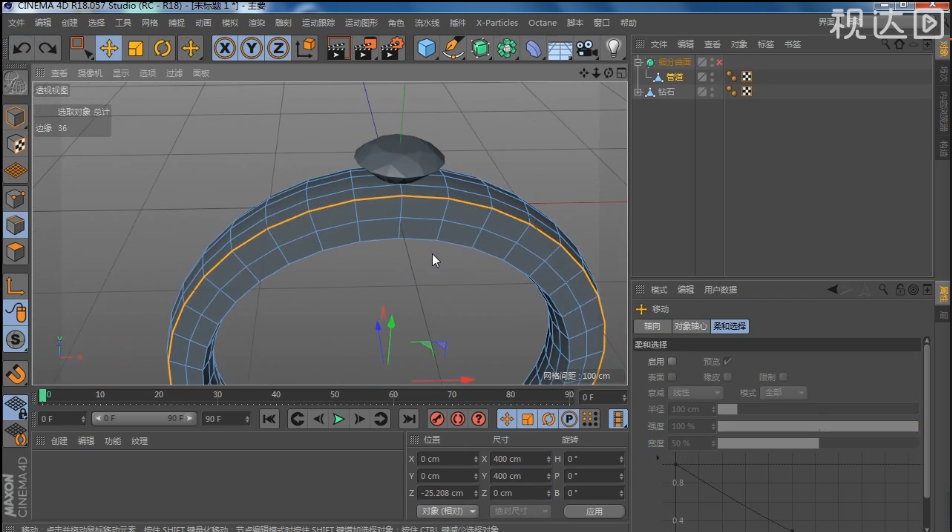Toggle the coordinate system icon
This screenshot has height=532, width=952.
(x=306, y=48)
